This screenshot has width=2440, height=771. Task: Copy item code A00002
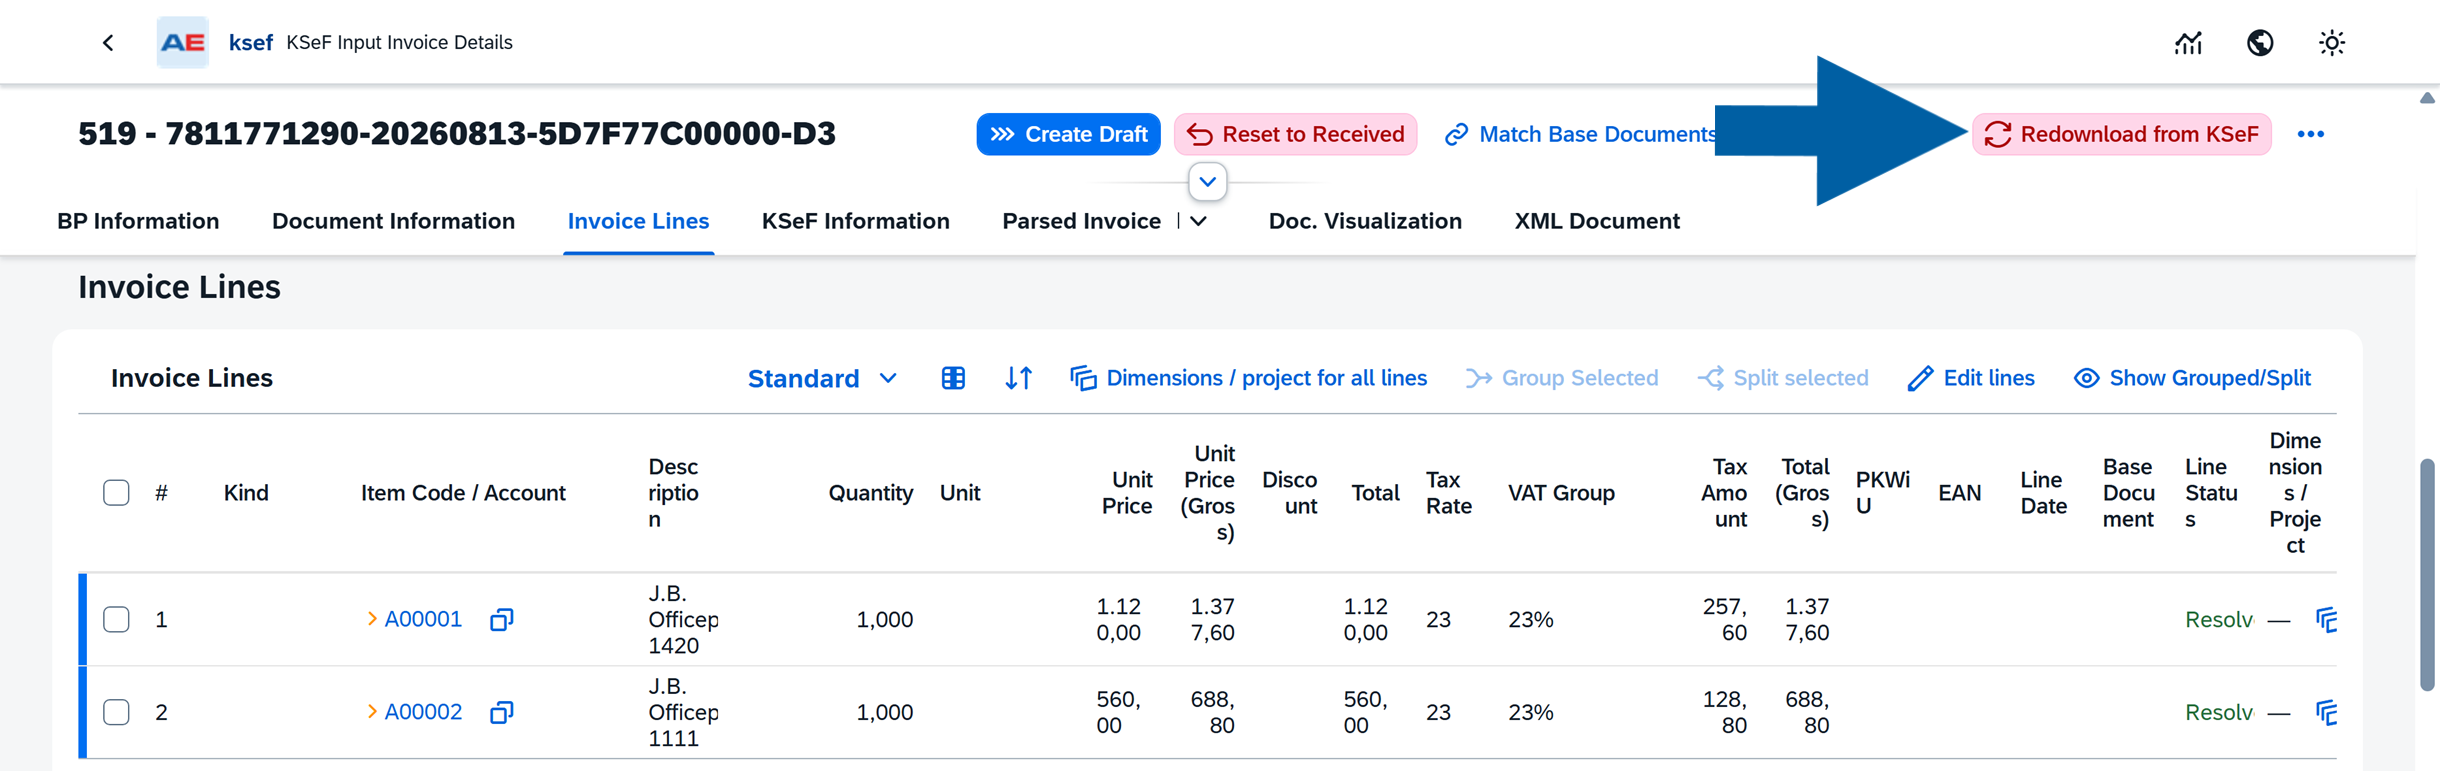tap(501, 712)
